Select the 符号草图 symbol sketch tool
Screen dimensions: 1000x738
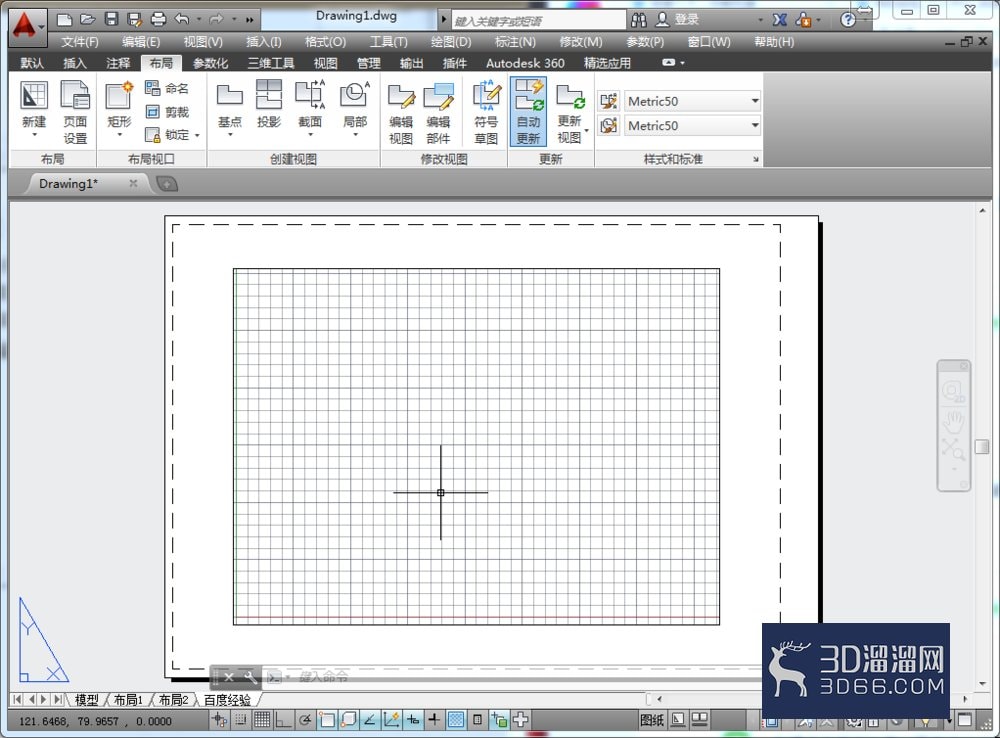tap(486, 112)
